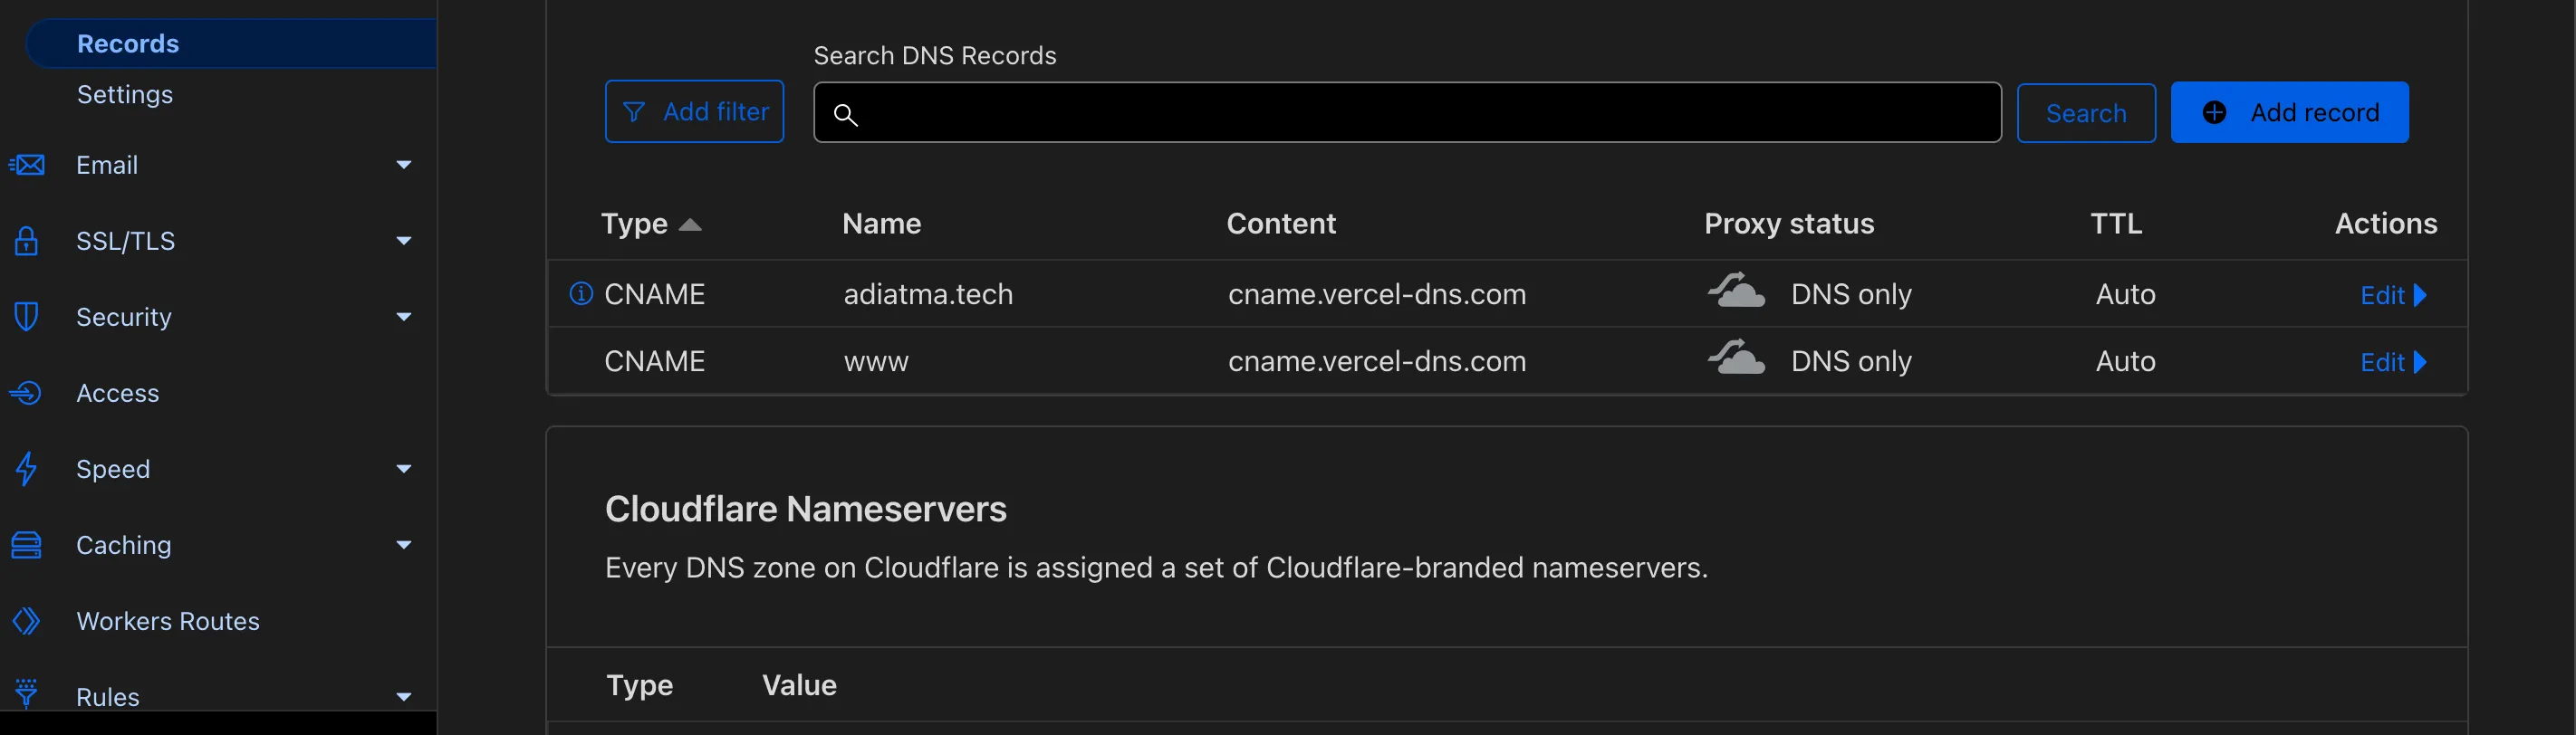2576x735 pixels.
Task: Click the Add record button
Action: (2289, 112)
